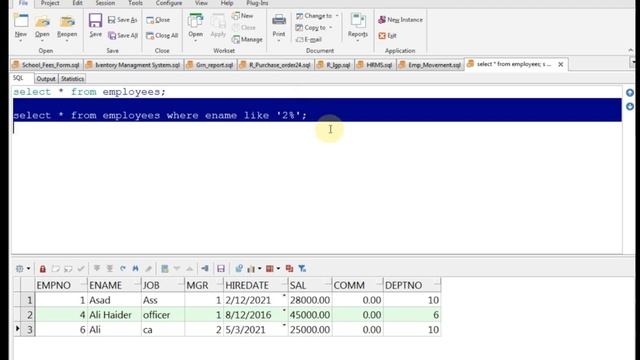Viewport: 640px width, 360px height.
Task: Open the Tools menu
Action: (x=135, y=3)
